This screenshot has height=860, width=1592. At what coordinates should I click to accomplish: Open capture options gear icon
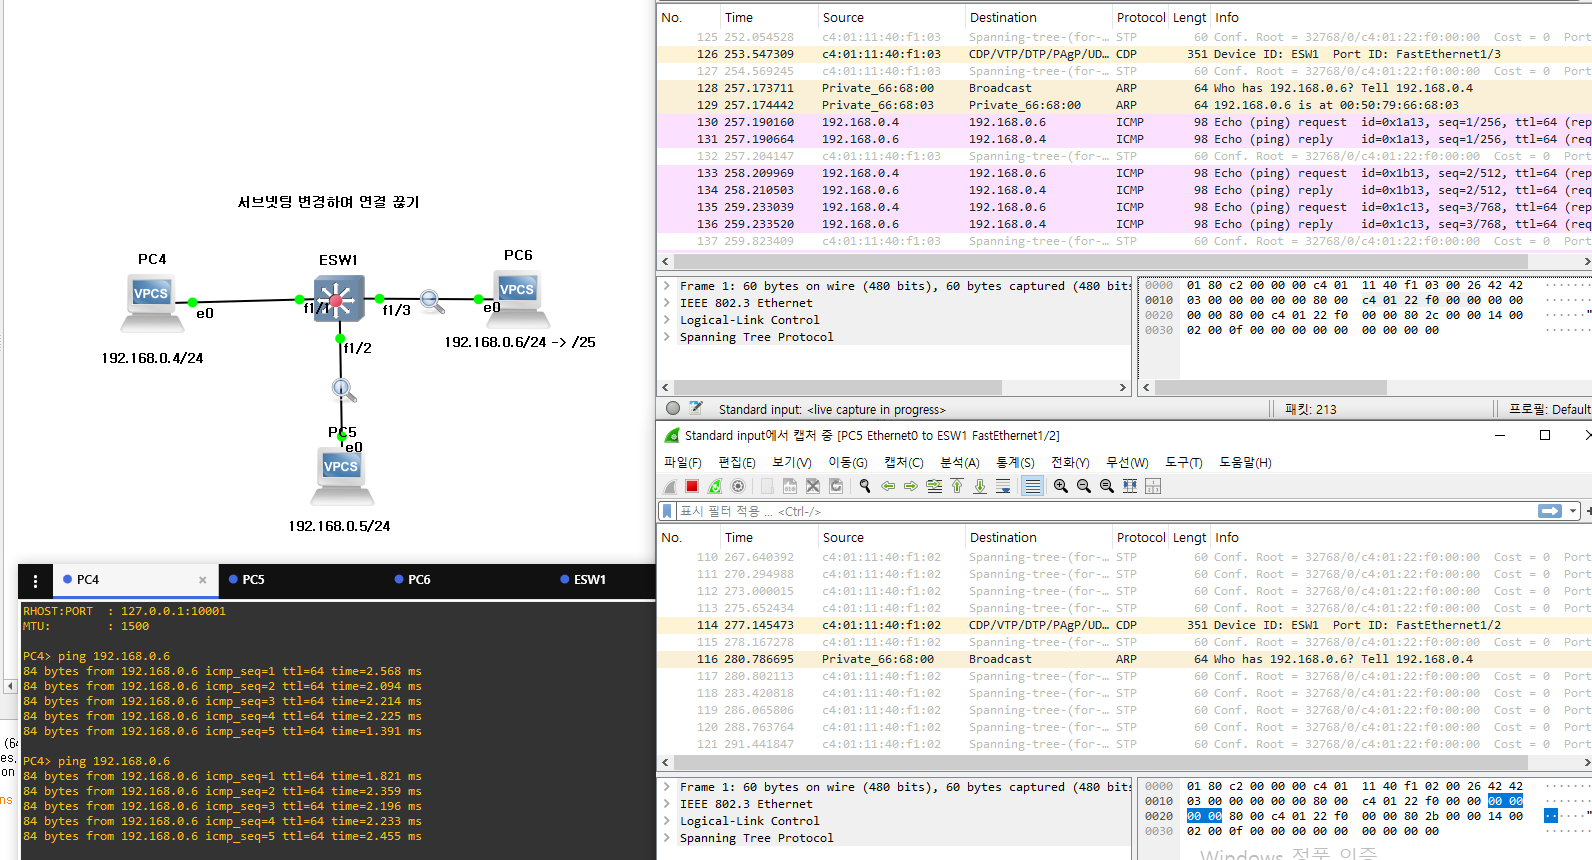click(738, 486)
